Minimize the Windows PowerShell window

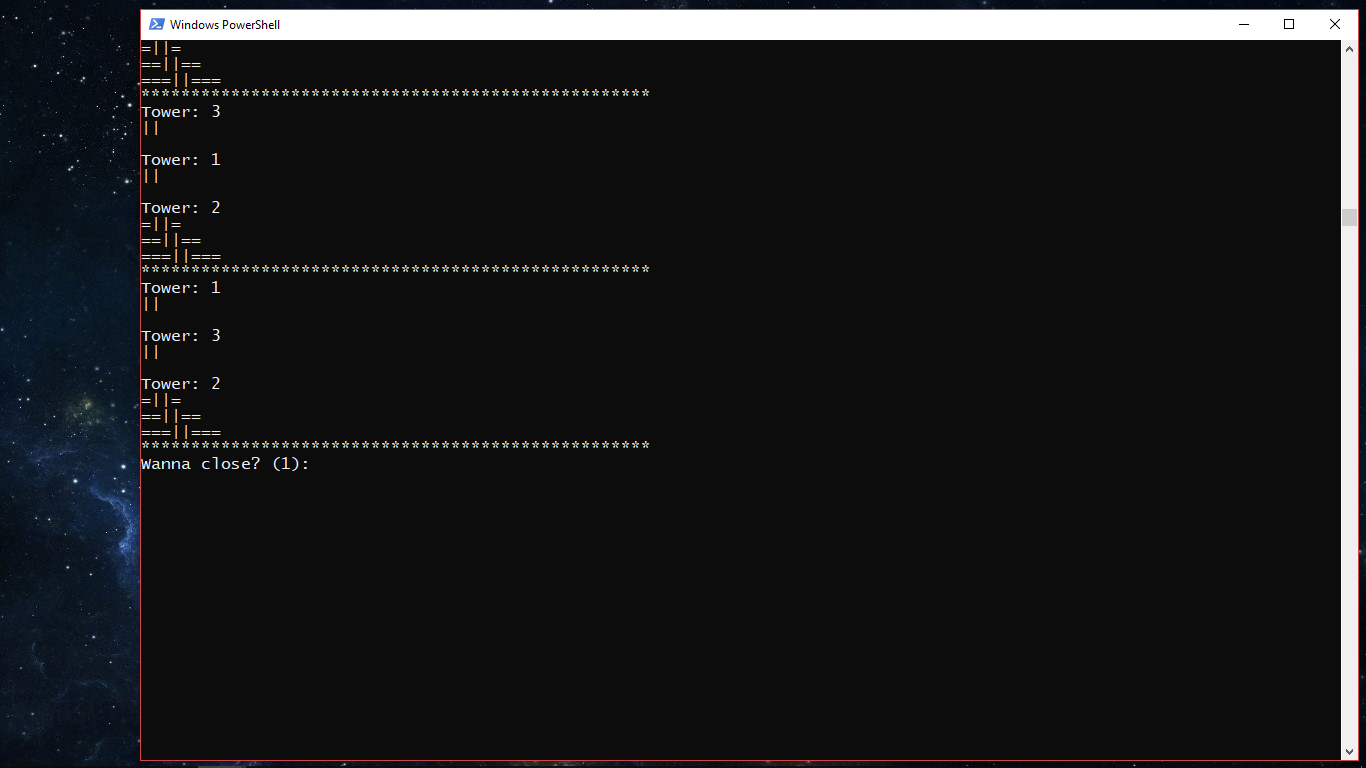point(1244,24)
